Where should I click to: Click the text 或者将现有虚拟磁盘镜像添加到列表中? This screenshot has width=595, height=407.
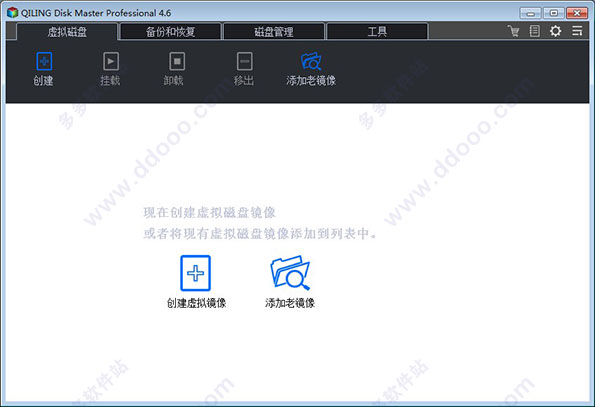[260, 234]
